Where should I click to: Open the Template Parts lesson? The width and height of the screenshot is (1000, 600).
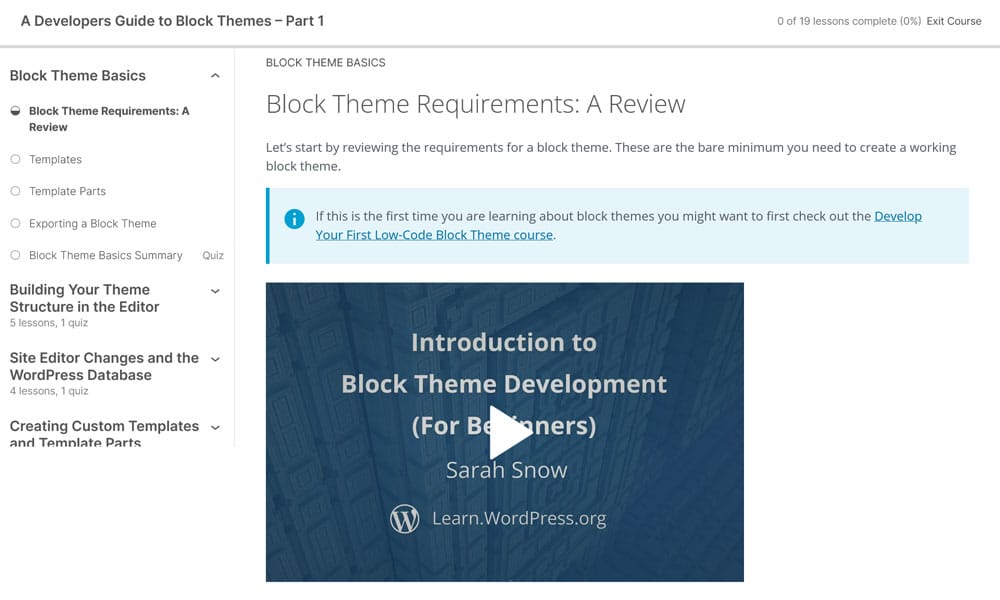[x=67, y=191]
